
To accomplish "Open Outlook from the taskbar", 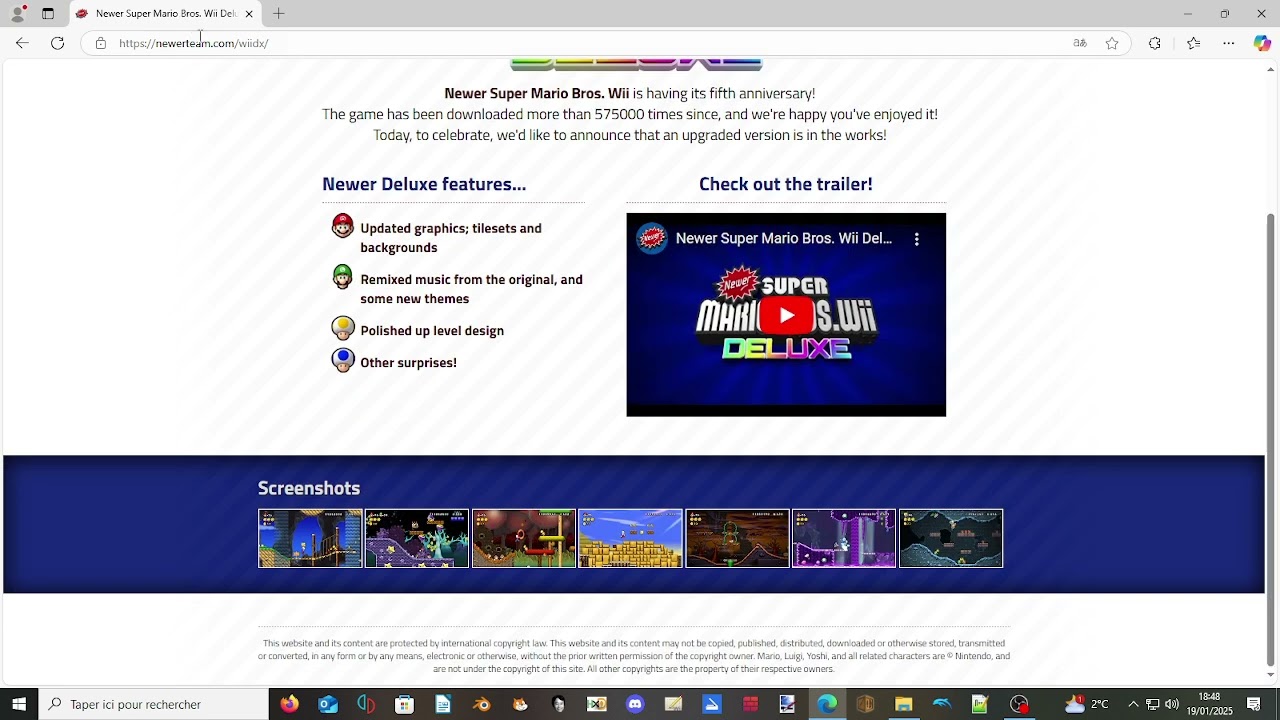I will tap(328, 704).
